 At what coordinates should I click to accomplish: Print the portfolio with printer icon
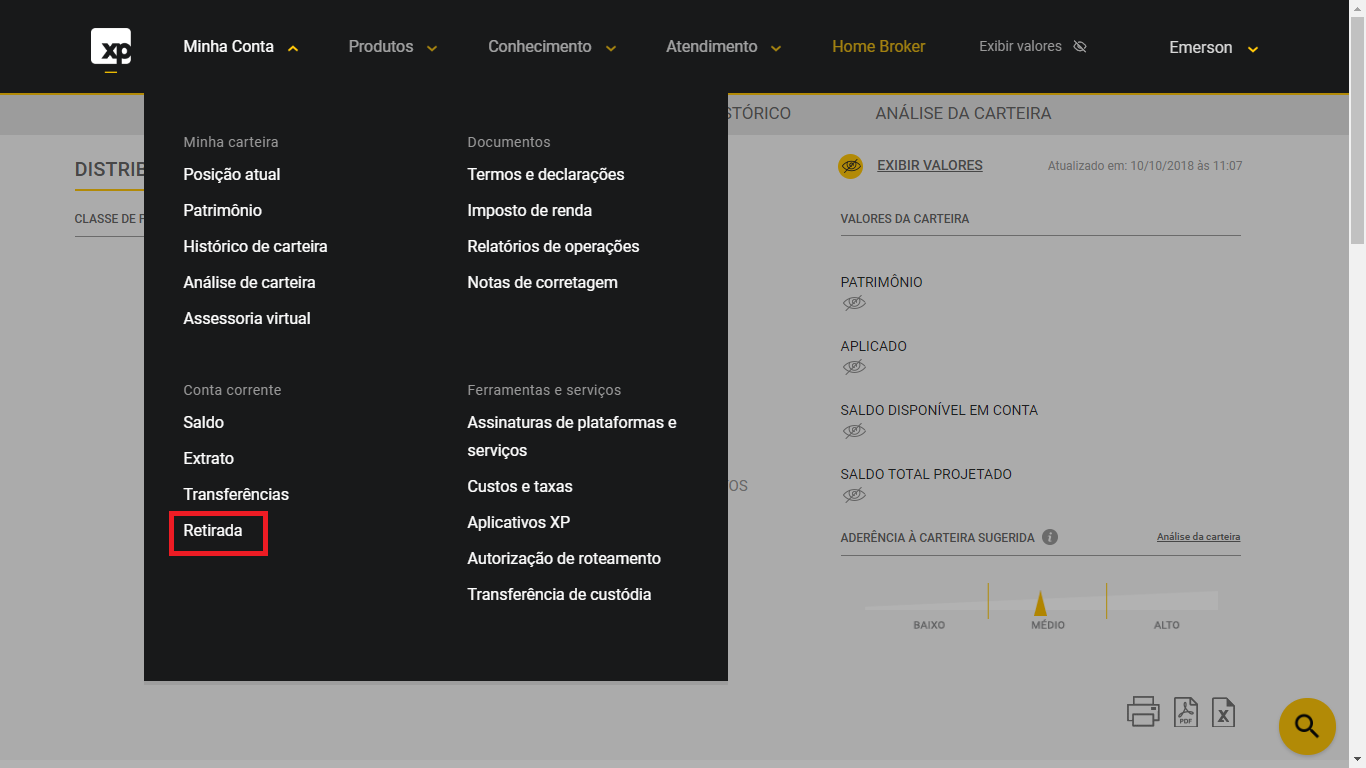[x=1143, y=711]
